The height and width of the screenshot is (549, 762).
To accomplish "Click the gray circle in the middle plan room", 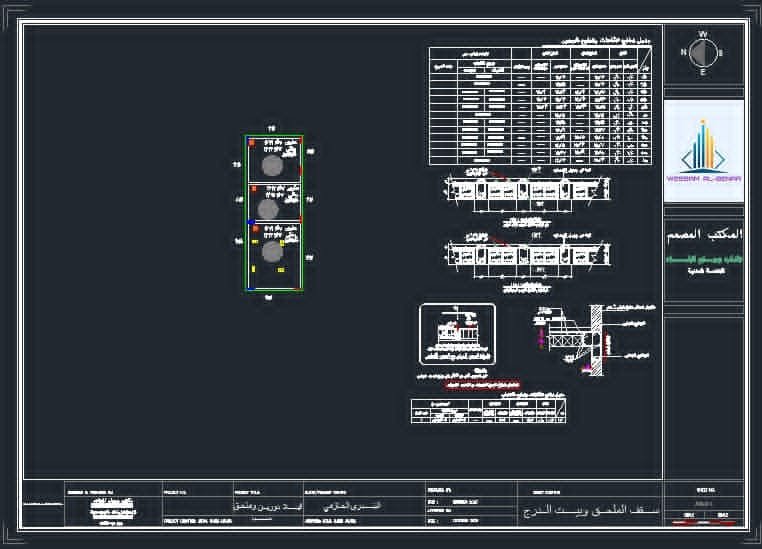I will pyautogui.click(x=268, y=209).
